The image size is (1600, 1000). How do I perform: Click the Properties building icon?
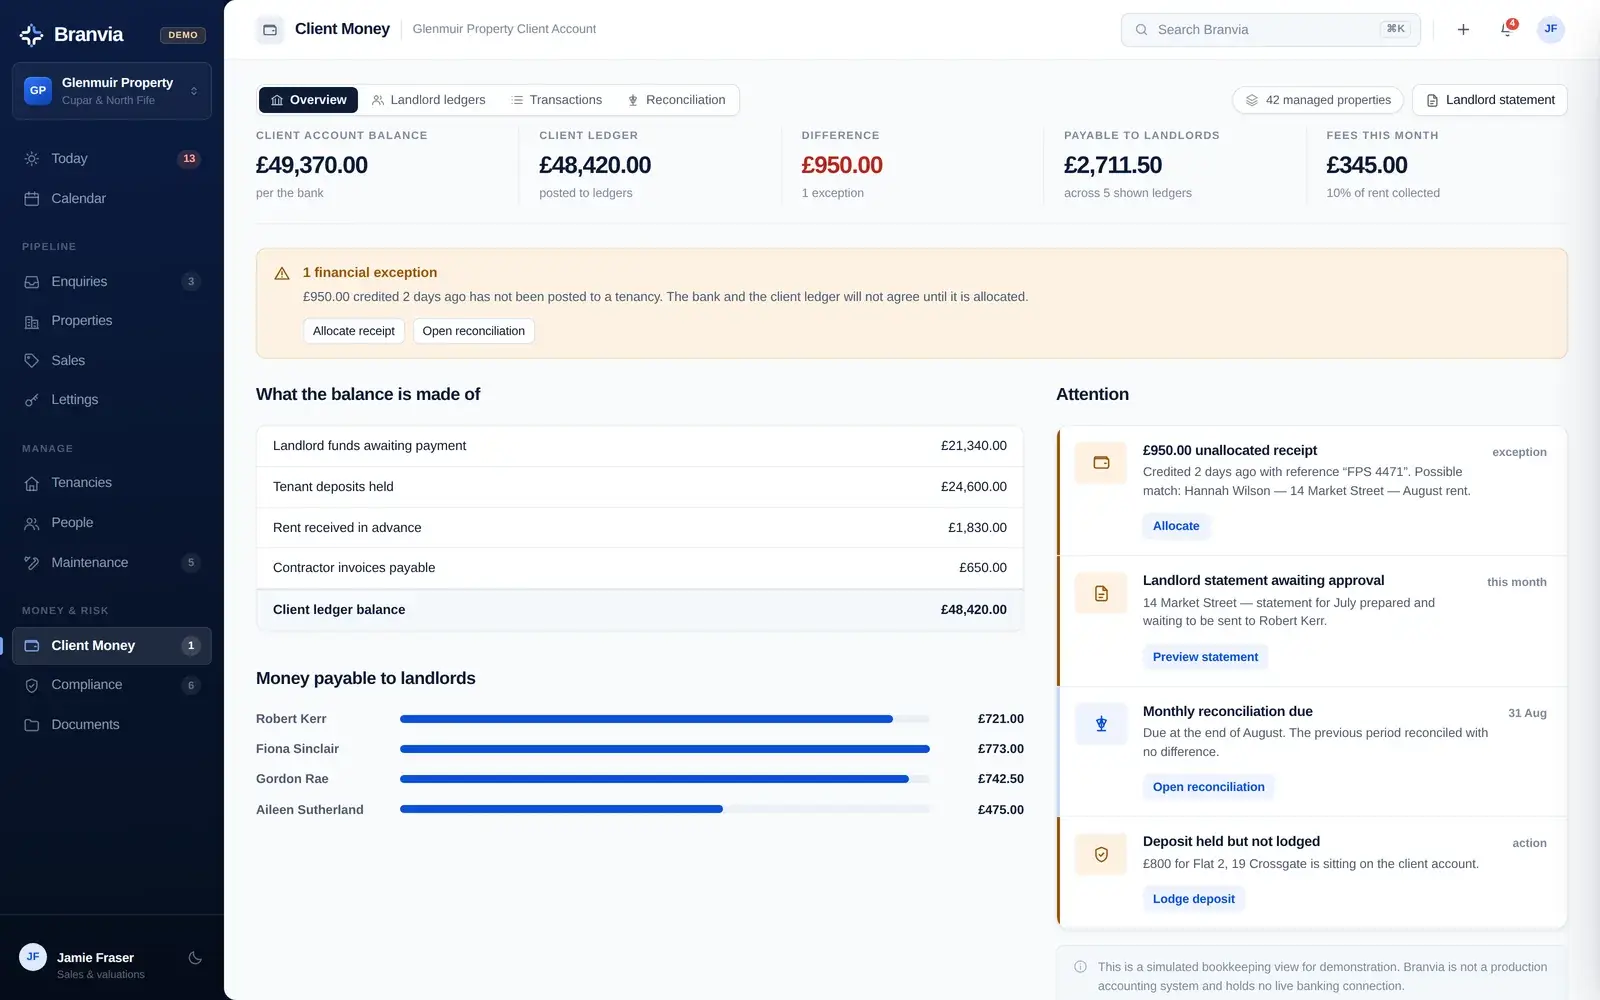click(32, 321)
